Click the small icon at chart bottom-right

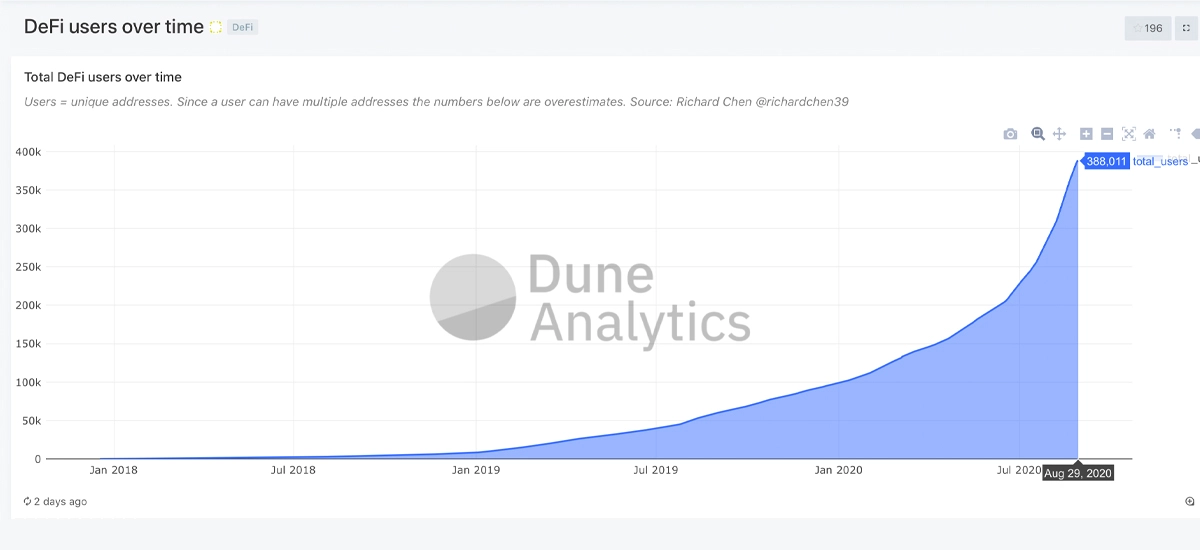pos(1188,501)
